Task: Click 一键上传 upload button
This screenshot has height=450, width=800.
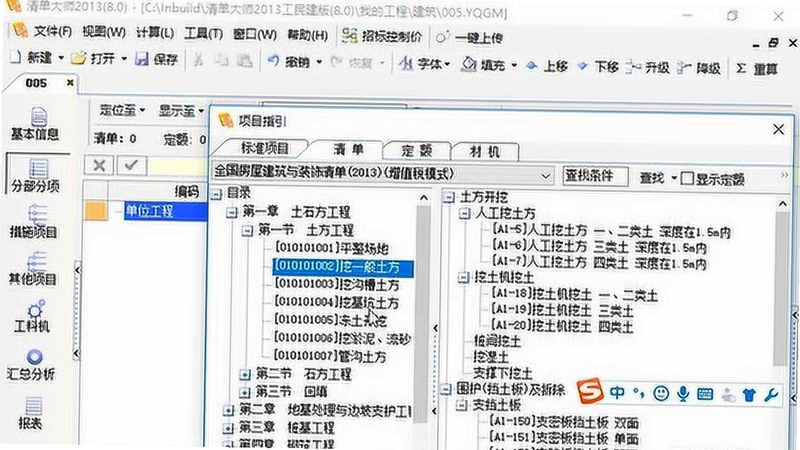Action: pos(470,38)
